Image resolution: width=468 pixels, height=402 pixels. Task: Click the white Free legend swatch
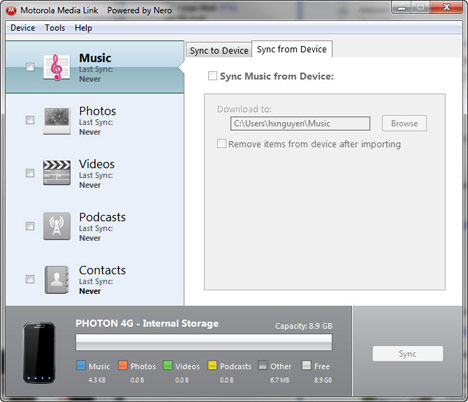click(307, 365)
